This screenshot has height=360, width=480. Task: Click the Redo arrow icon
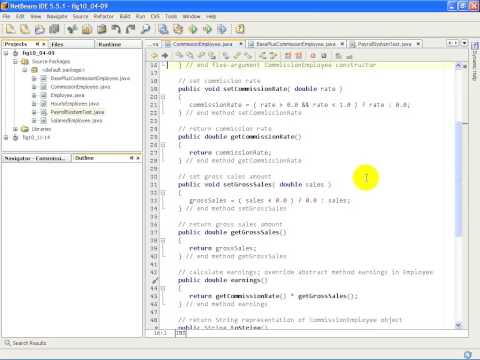(x=130, y=29)
